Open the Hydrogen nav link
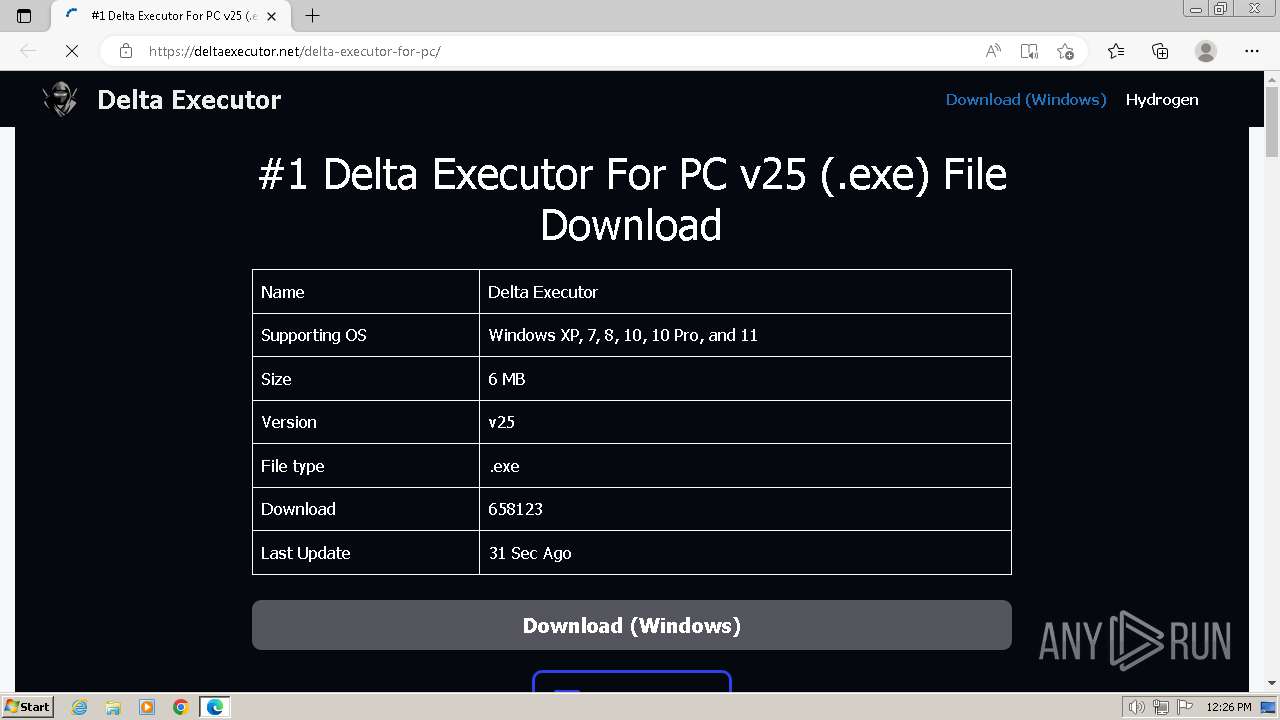Viewport: 1280px width, 720px height. click(1162, 99)
